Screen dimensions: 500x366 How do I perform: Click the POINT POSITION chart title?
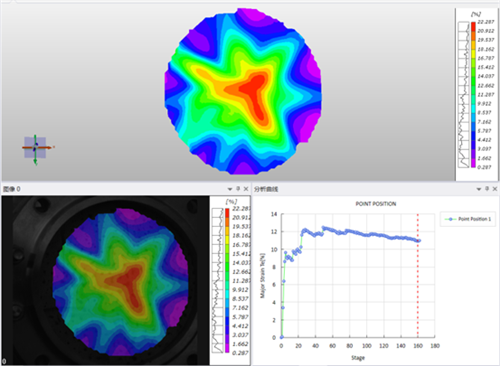pyautogui.click(x=376, y=204)
